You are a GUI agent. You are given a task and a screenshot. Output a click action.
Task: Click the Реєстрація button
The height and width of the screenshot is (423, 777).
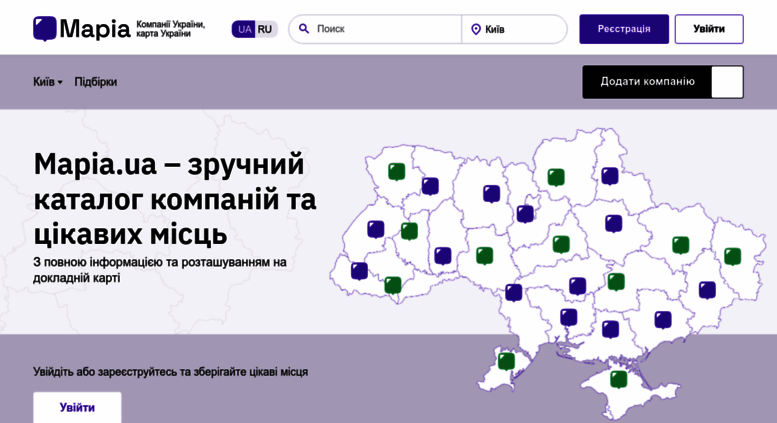pyautogui.click(x=624, y=29)
